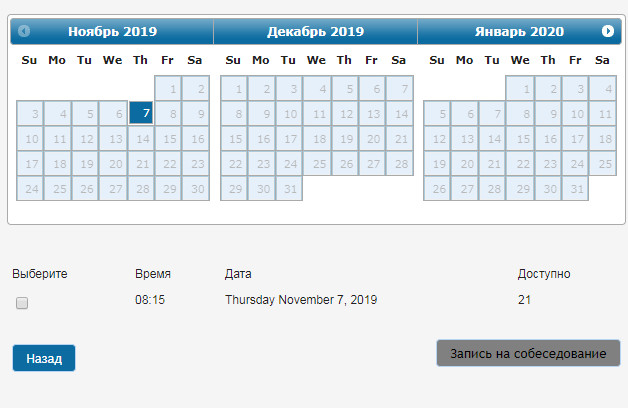Select November 7 highlighted date

pyautogui.click(x=141, y=113)
